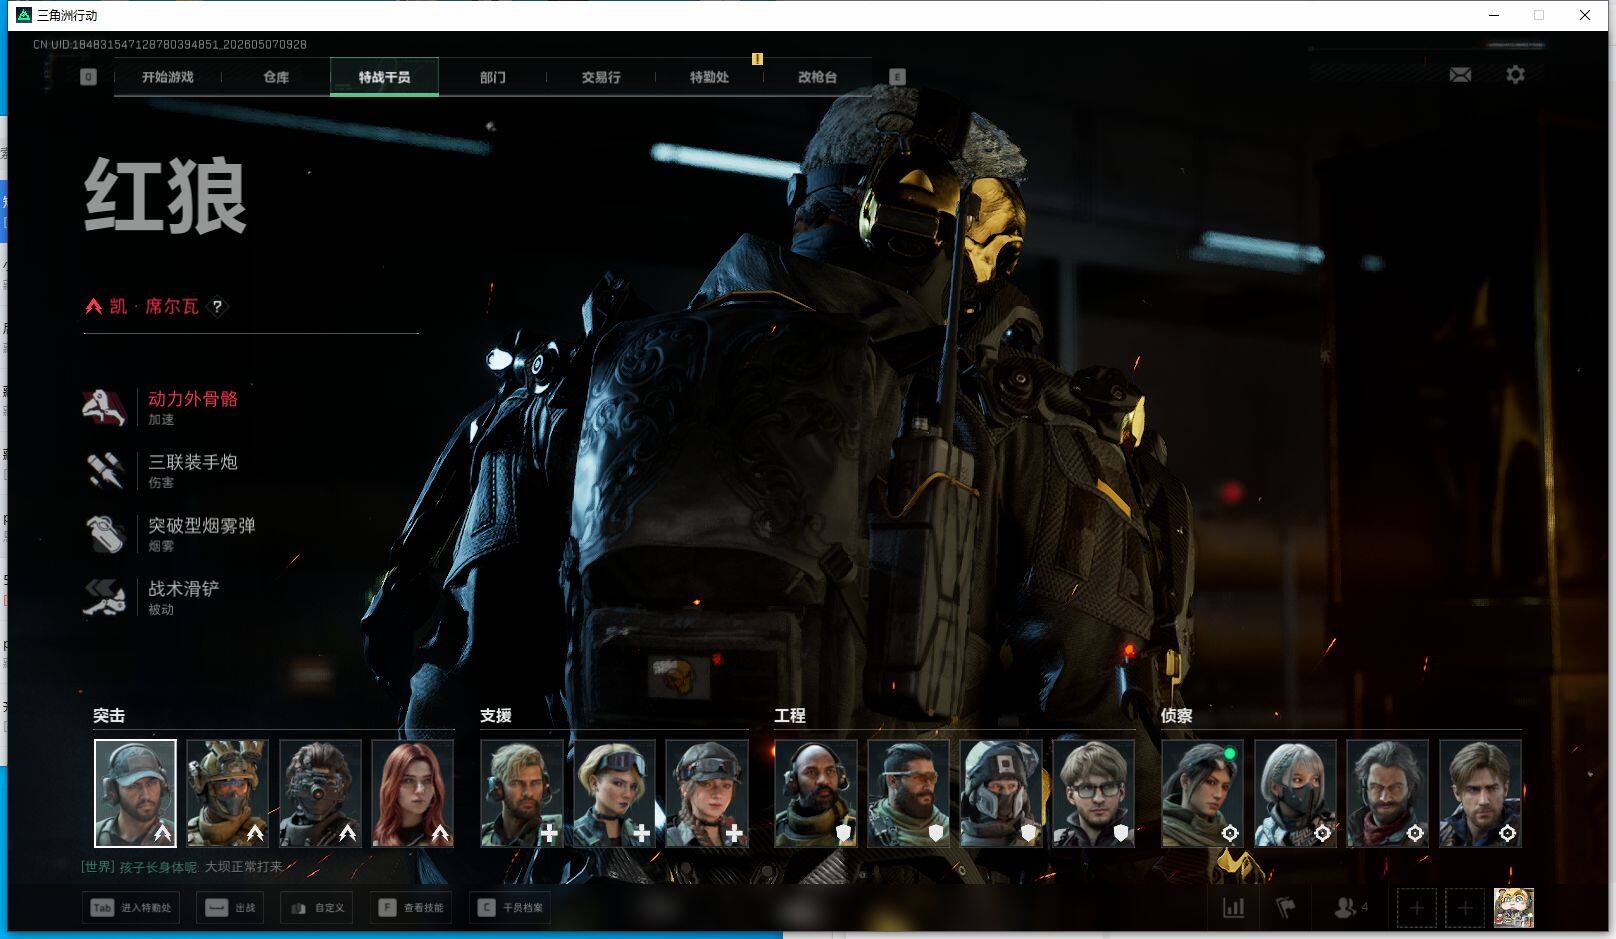
Task: Click the E key next-tab icon
Action: pos(897,77)
